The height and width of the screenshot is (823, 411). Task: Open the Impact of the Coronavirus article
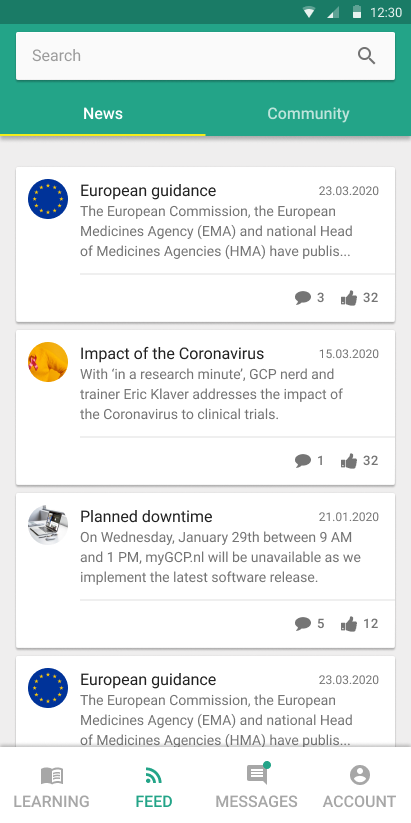[x=172, y=353]
